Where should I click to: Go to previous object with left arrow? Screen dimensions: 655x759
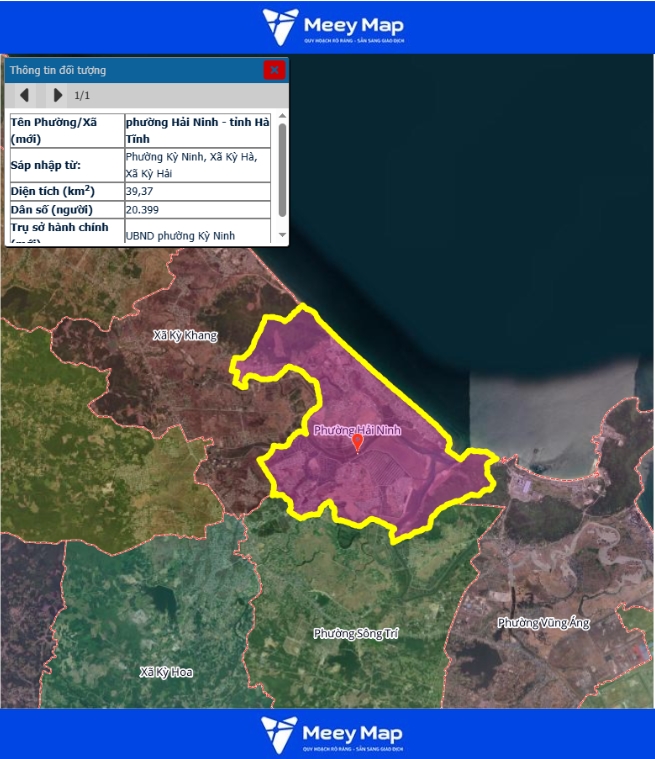[x=25, y=95]
